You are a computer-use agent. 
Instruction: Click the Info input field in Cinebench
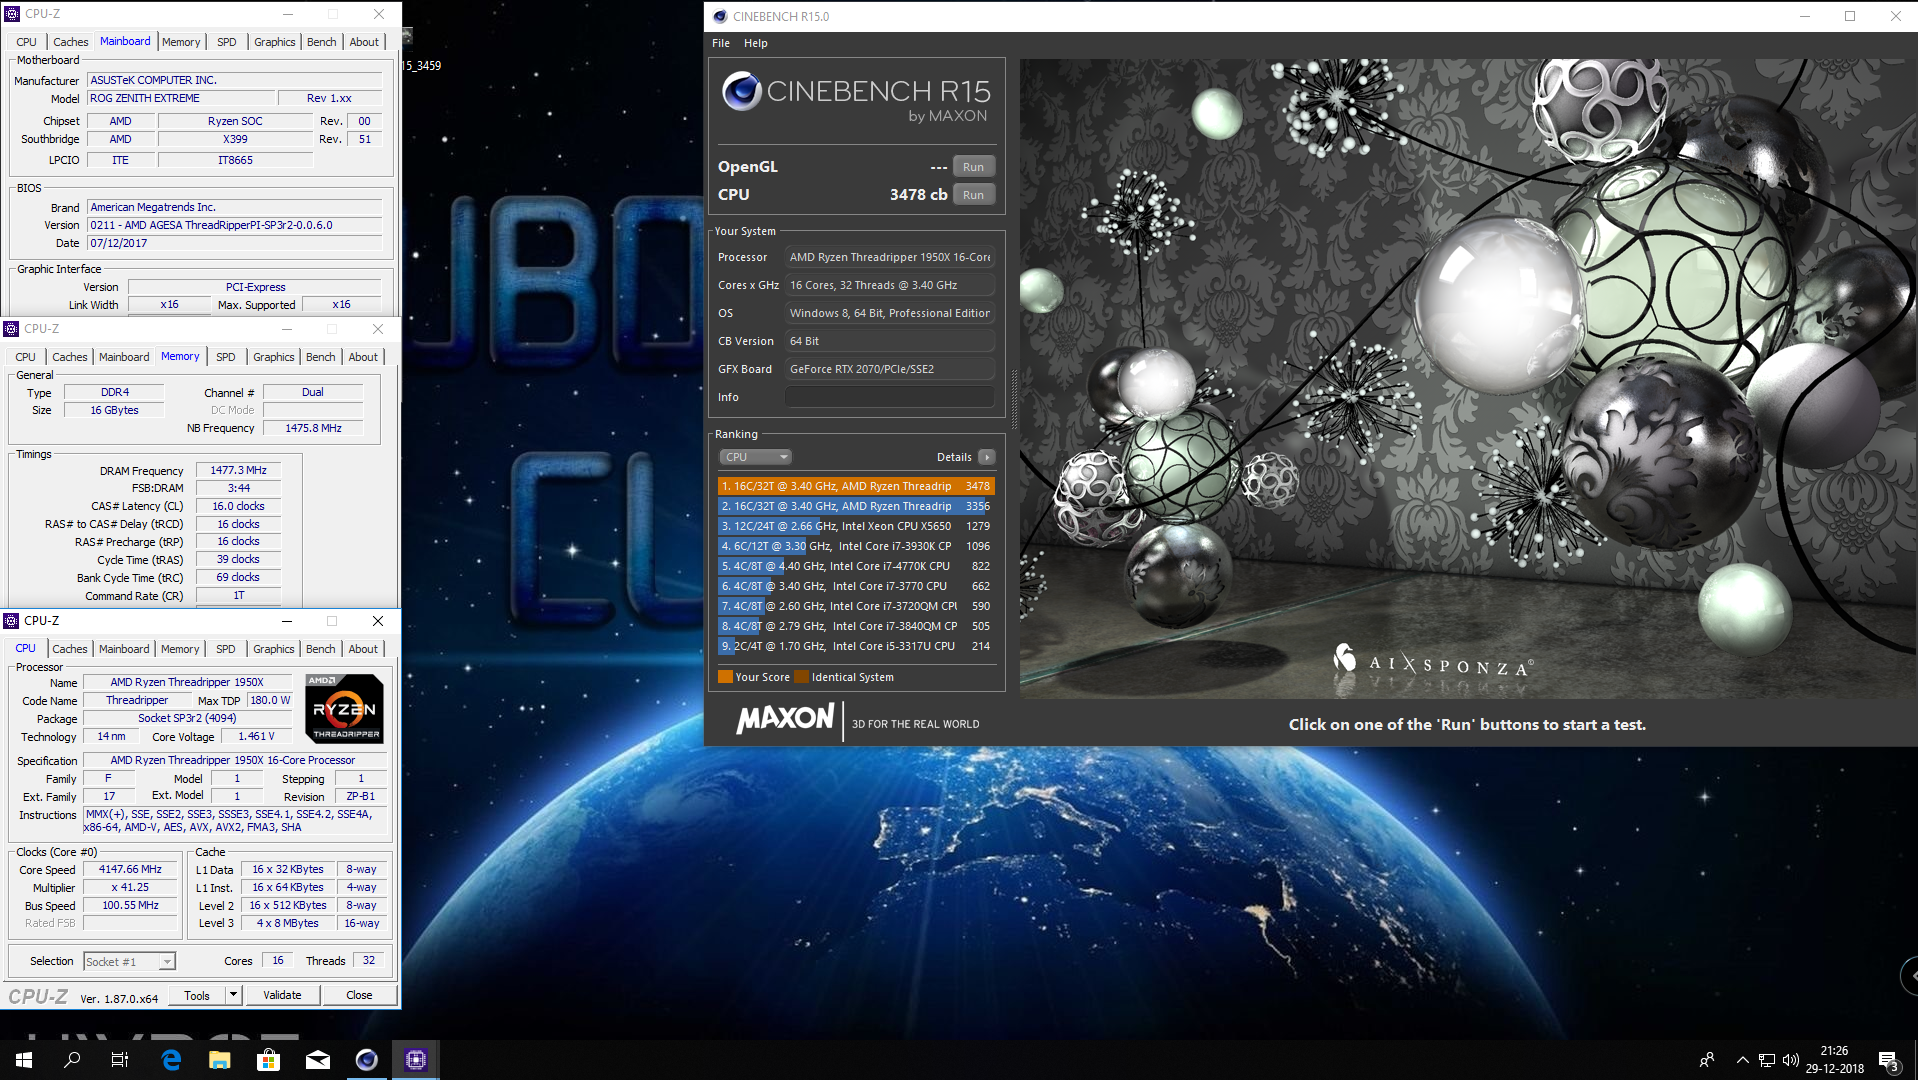point(889,397)
